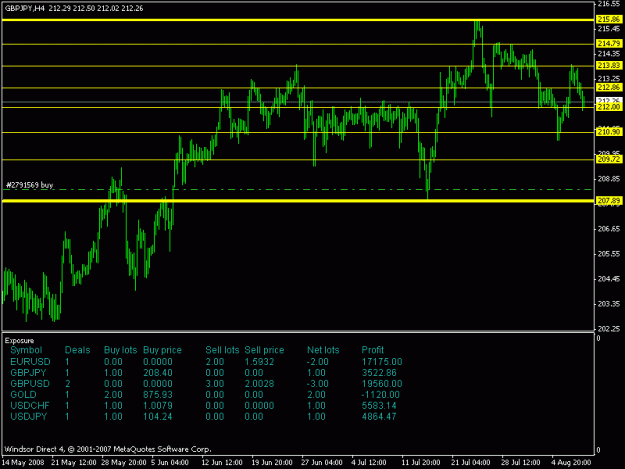Click EURUSD sell price 1.5932
Image resolution: width=625 pixels, height=469 pixels.
click(259, 362)
